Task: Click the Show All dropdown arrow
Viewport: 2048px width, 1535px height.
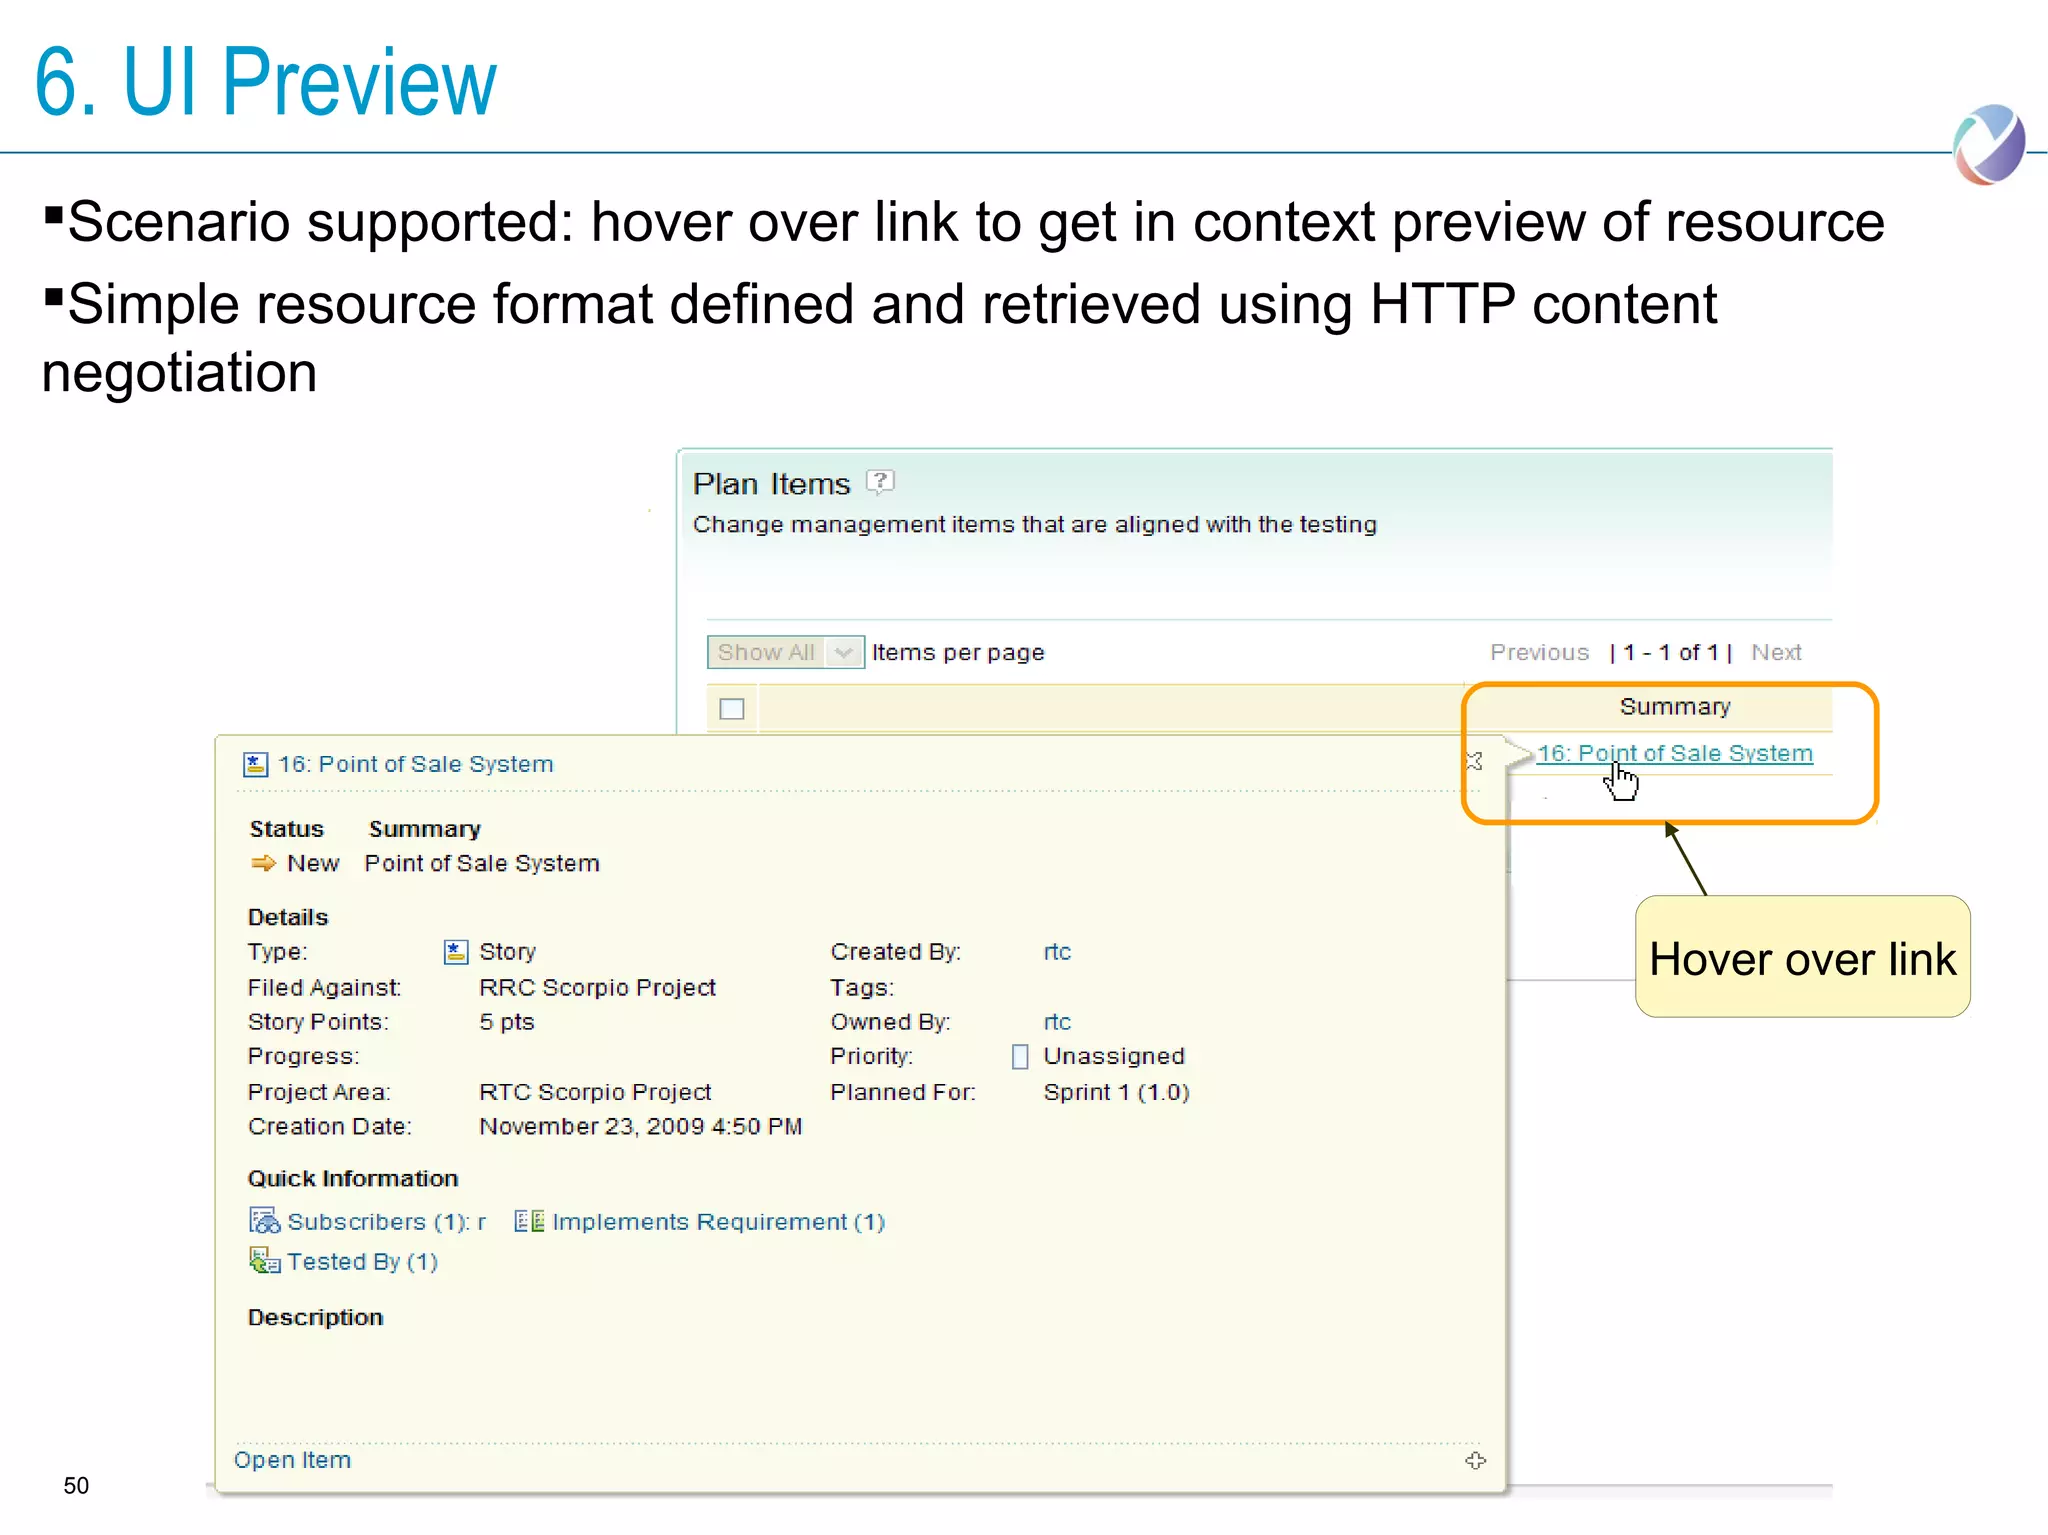Action: 844,652
